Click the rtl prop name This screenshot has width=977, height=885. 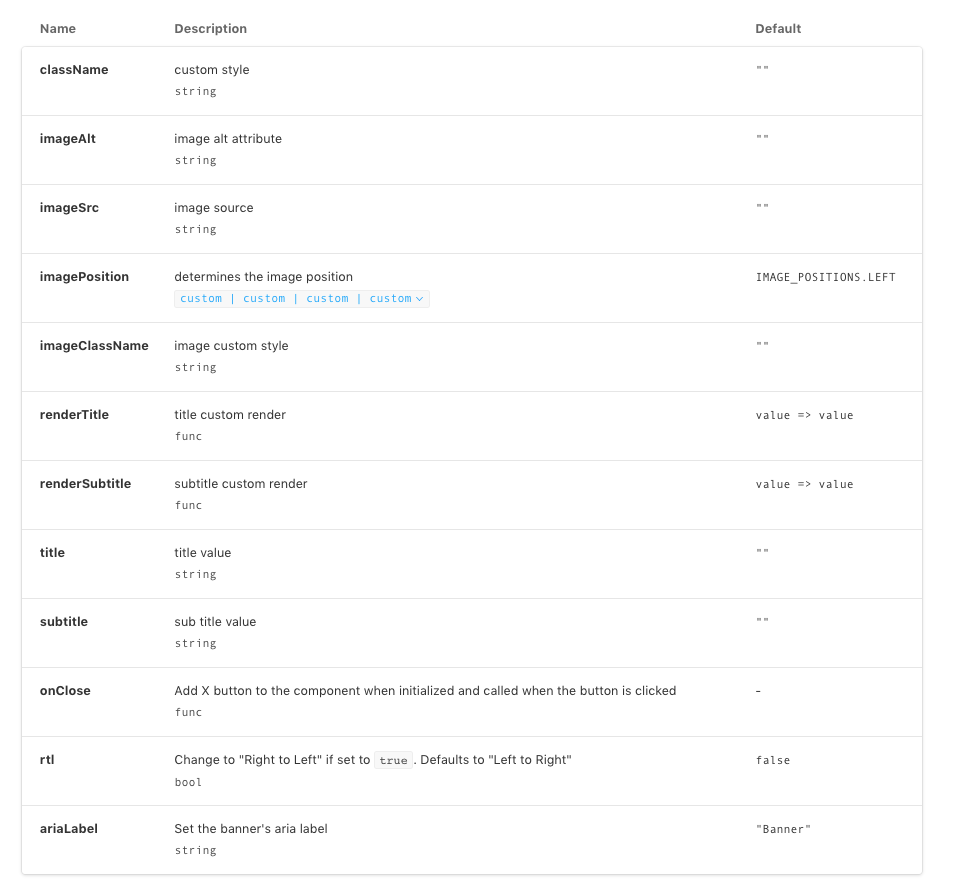click(x=47, y=760)
